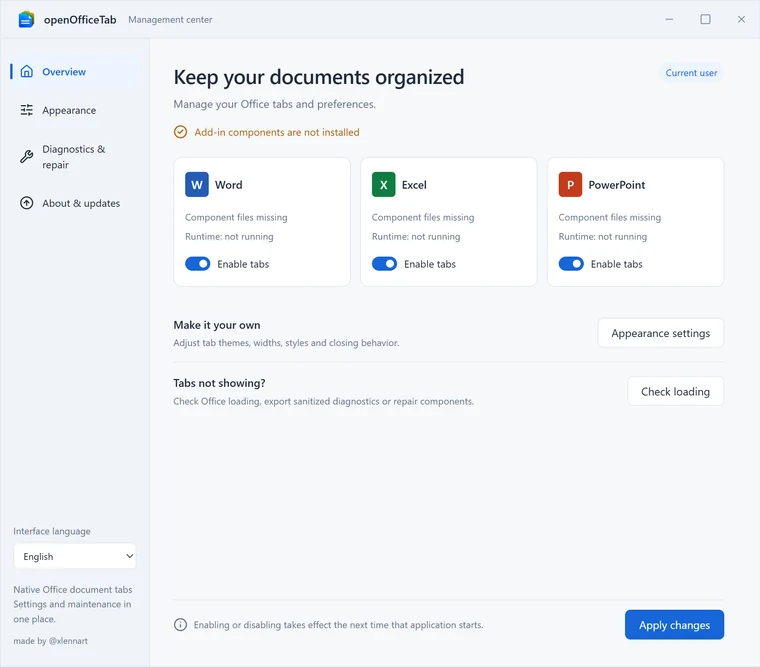Click 'Manage your Office tabs and preferences.' text
This screenshot has height=667, width=760.
(x=274, y=104)
